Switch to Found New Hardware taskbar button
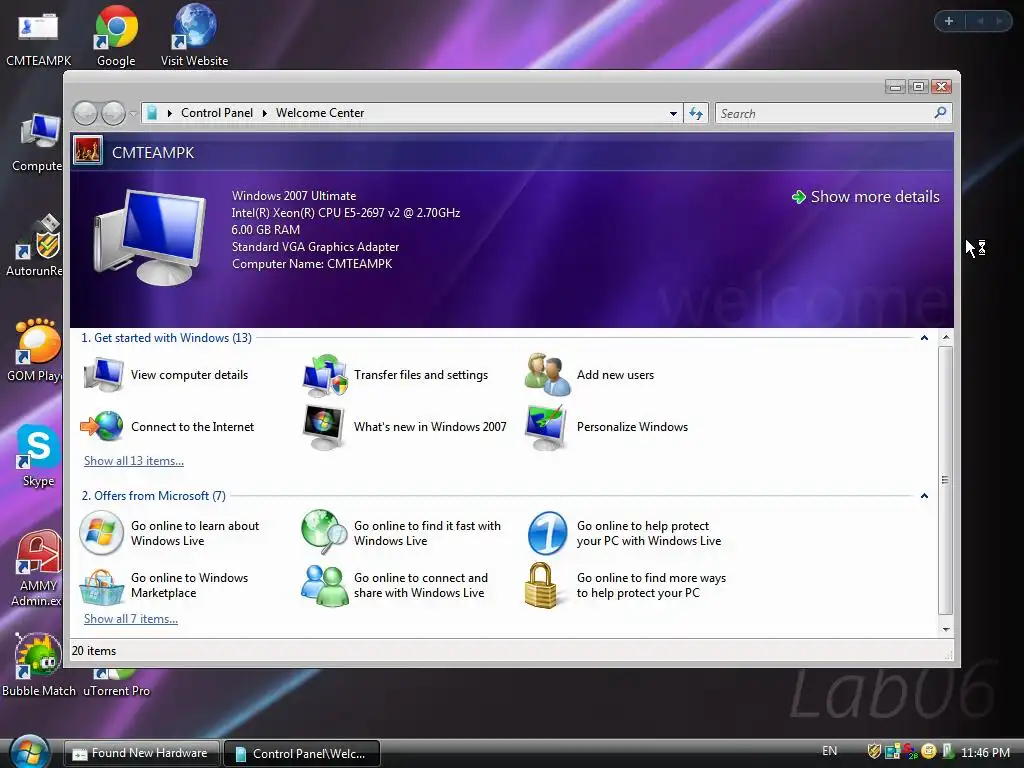The width and height of the screenshot is (1024, 768). click(x=140, y=753)
